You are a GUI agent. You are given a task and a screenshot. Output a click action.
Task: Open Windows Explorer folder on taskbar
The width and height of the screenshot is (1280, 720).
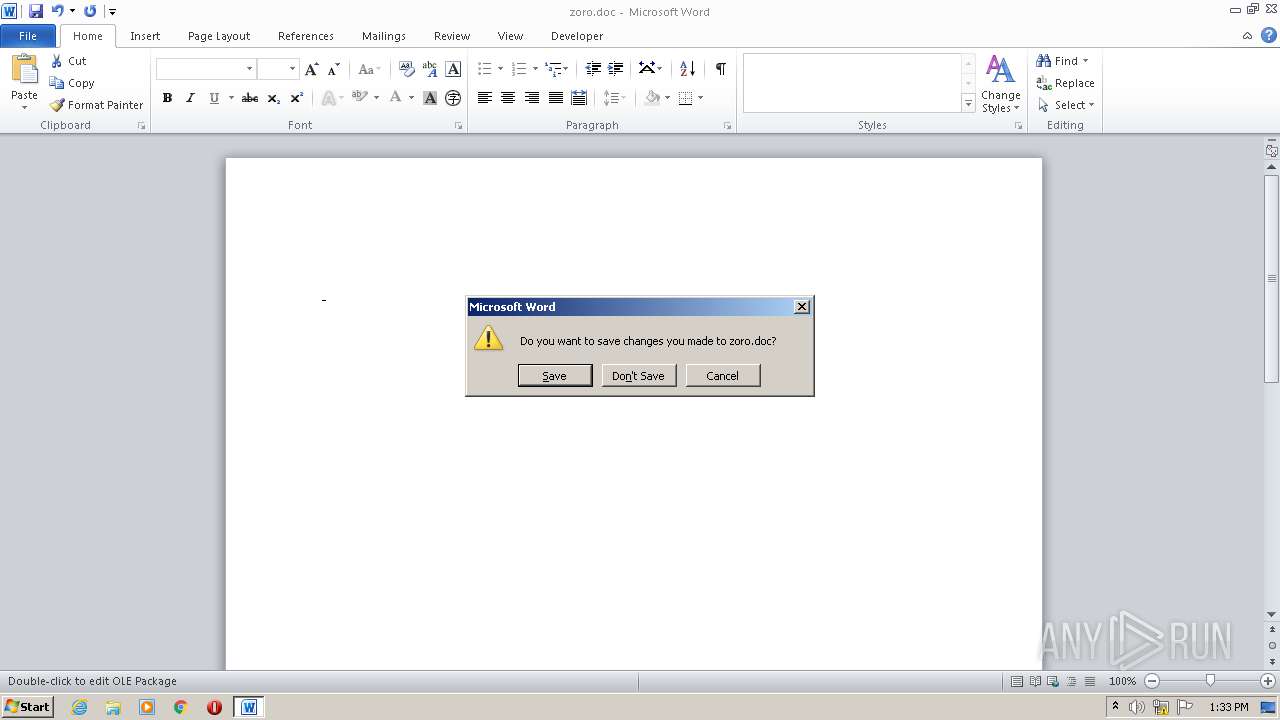coord(113,707)
